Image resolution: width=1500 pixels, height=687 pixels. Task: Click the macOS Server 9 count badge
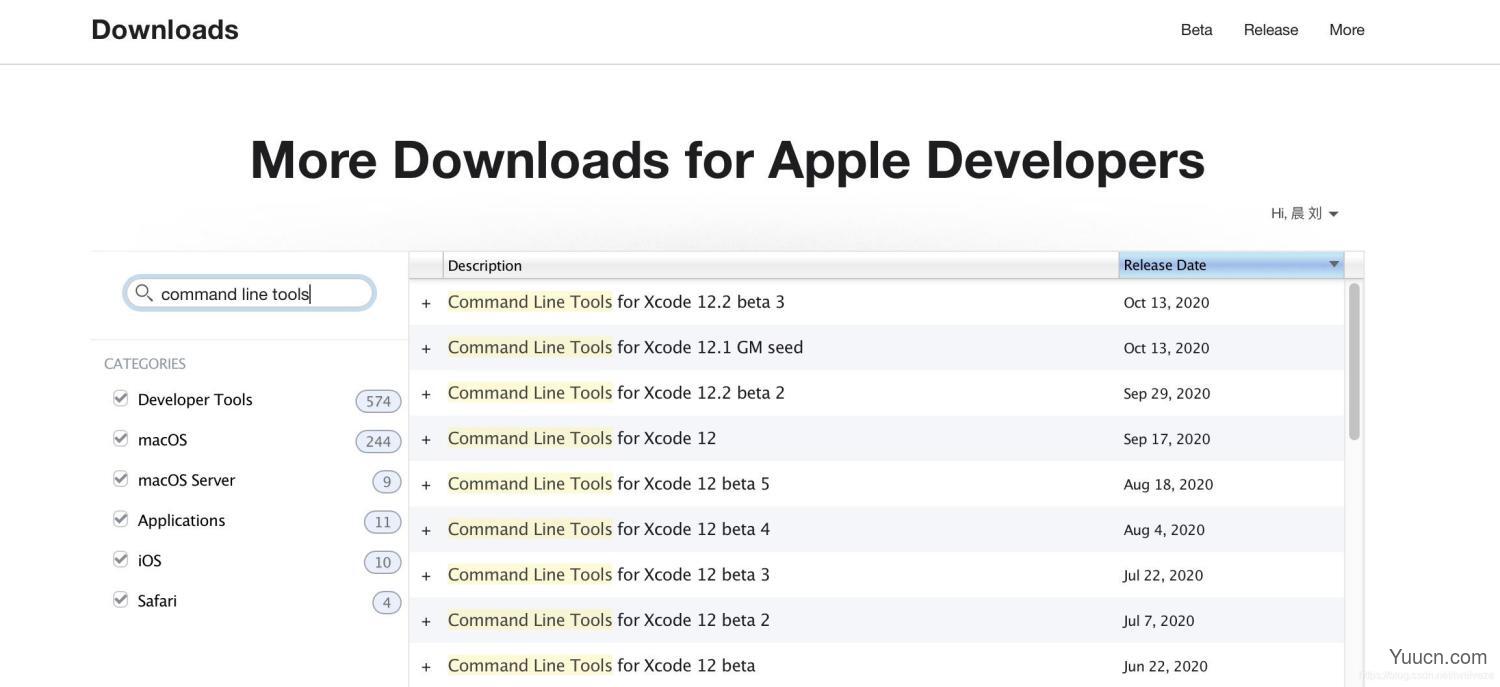pyautogui.click(x=387, y=482)
